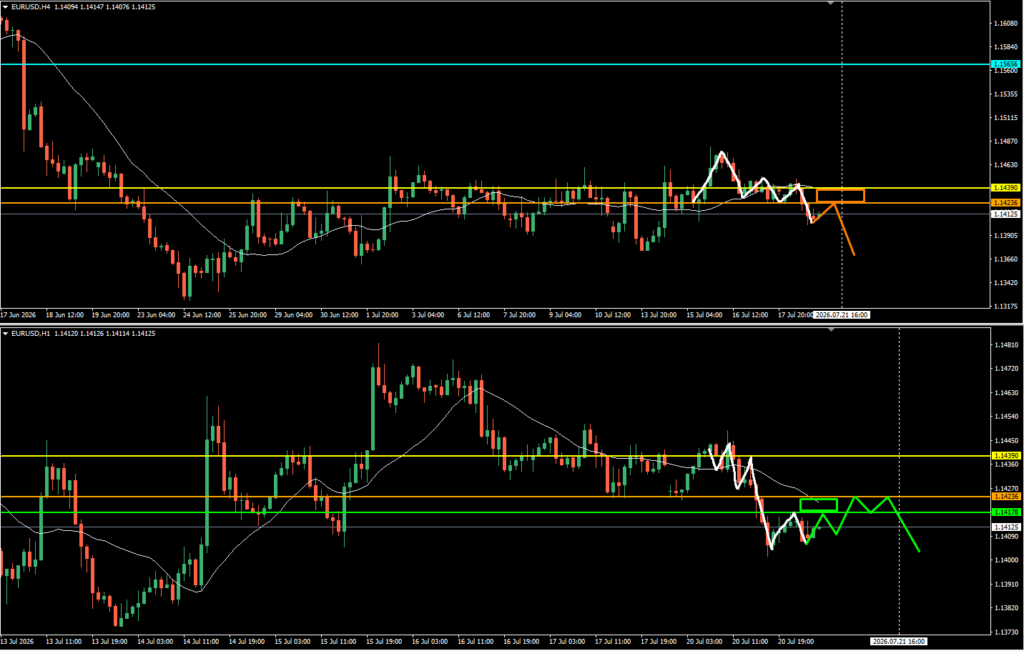Click the 20 Jul 11:00 time axis label
This screenshot has width=1024, height=651.
coord(750,641)
